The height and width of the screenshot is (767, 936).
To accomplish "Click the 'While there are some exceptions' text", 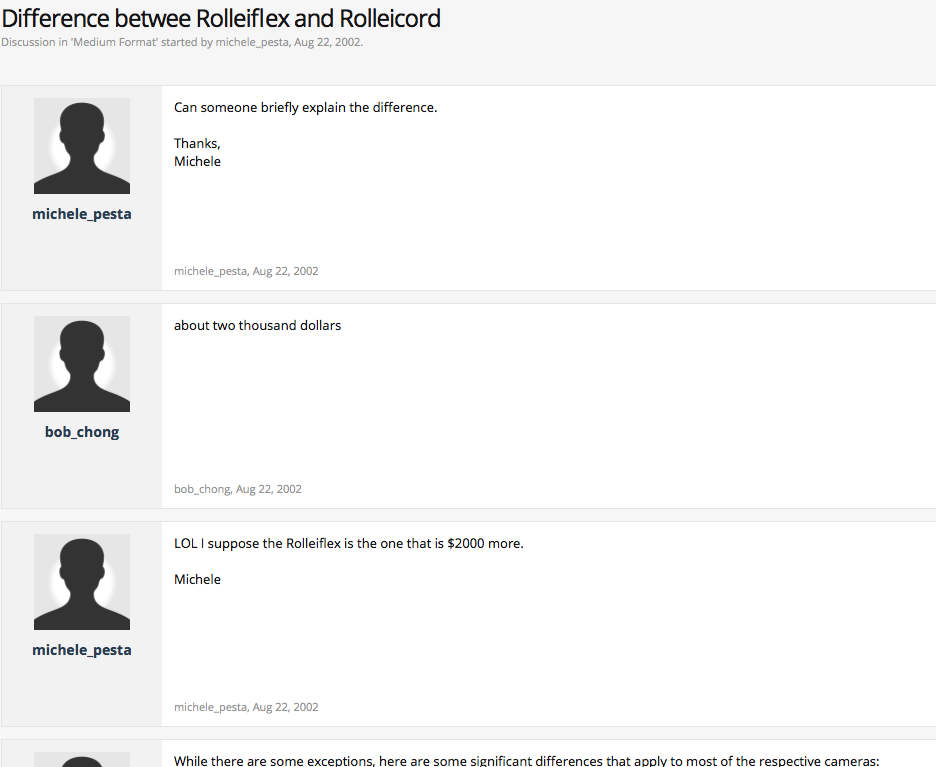I will point(526,761).
